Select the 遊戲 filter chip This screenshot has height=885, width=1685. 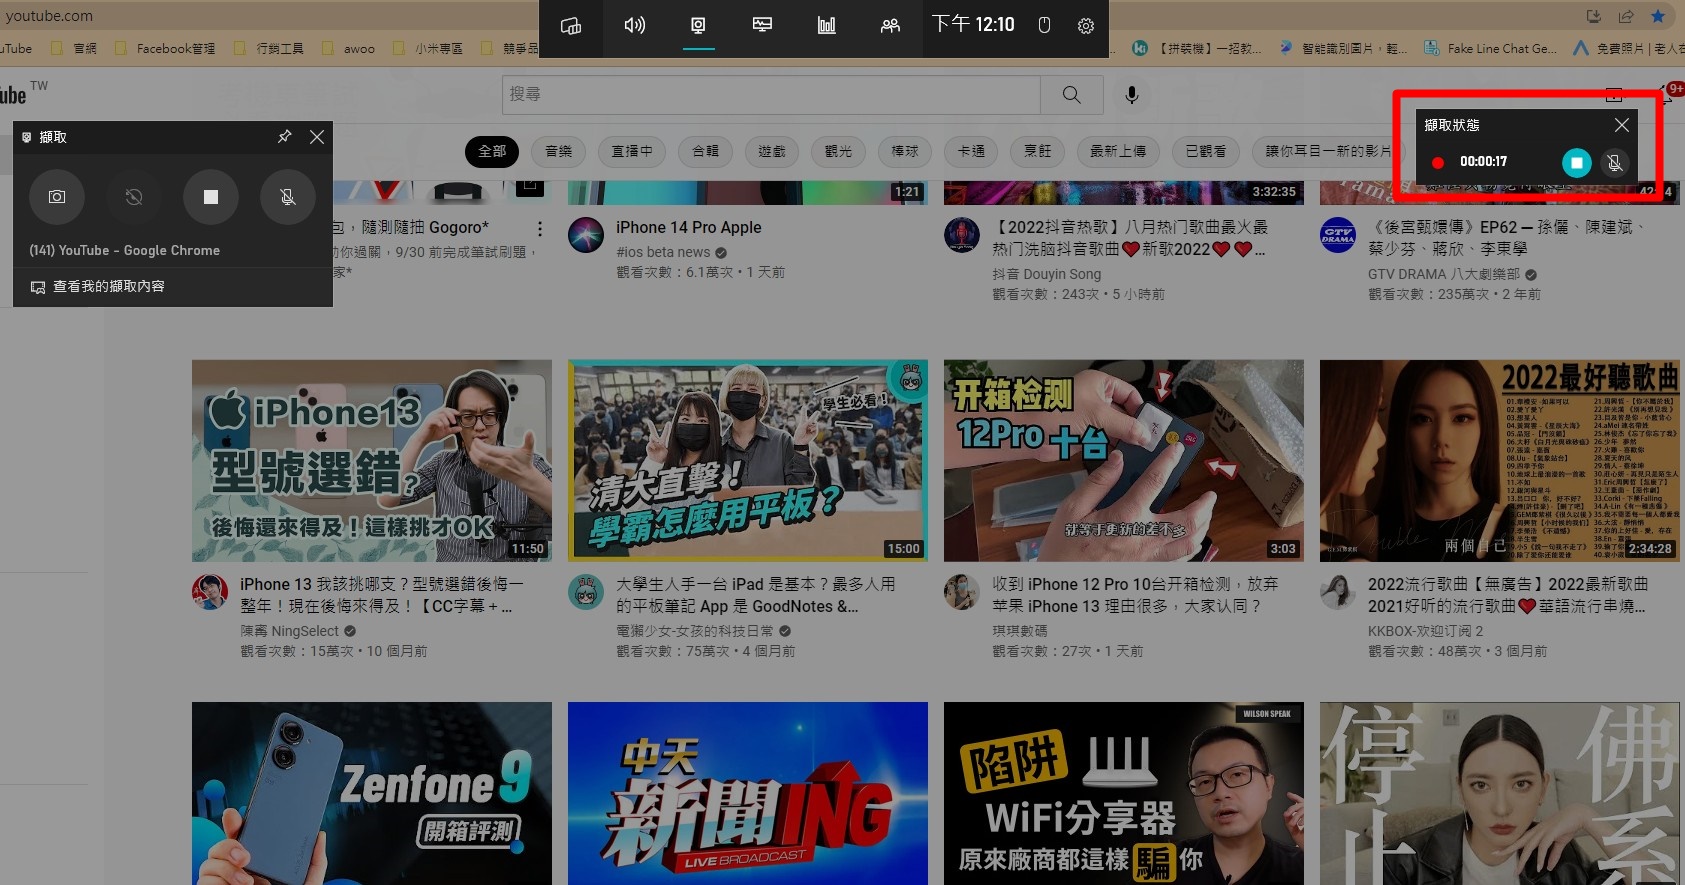pos(772,151)
